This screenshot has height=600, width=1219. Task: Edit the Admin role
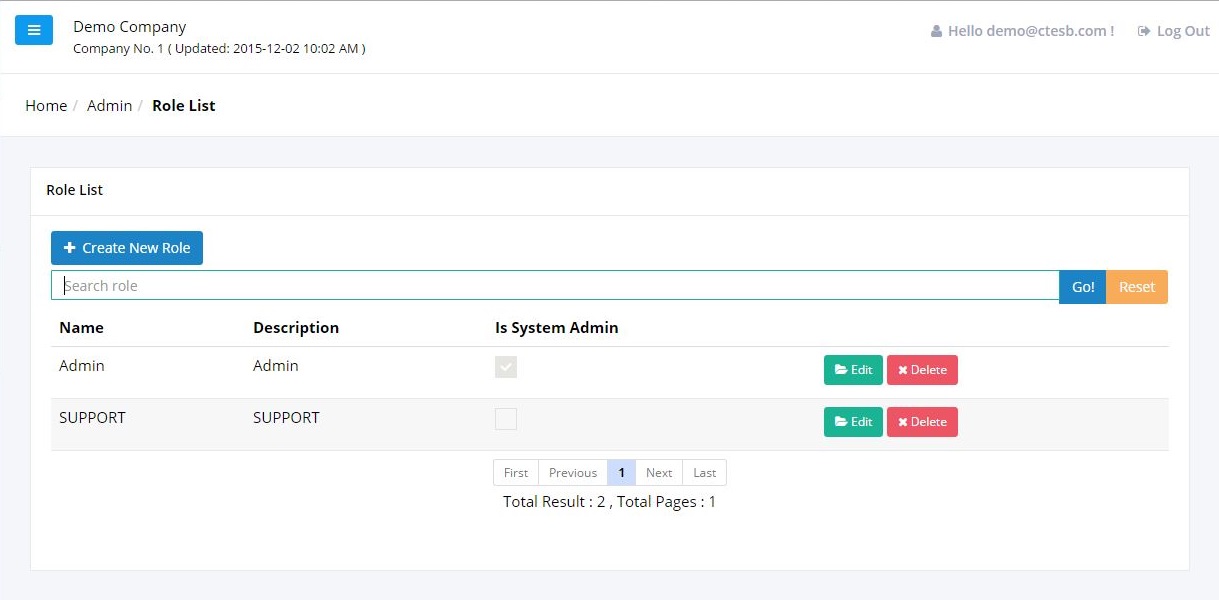853,370
